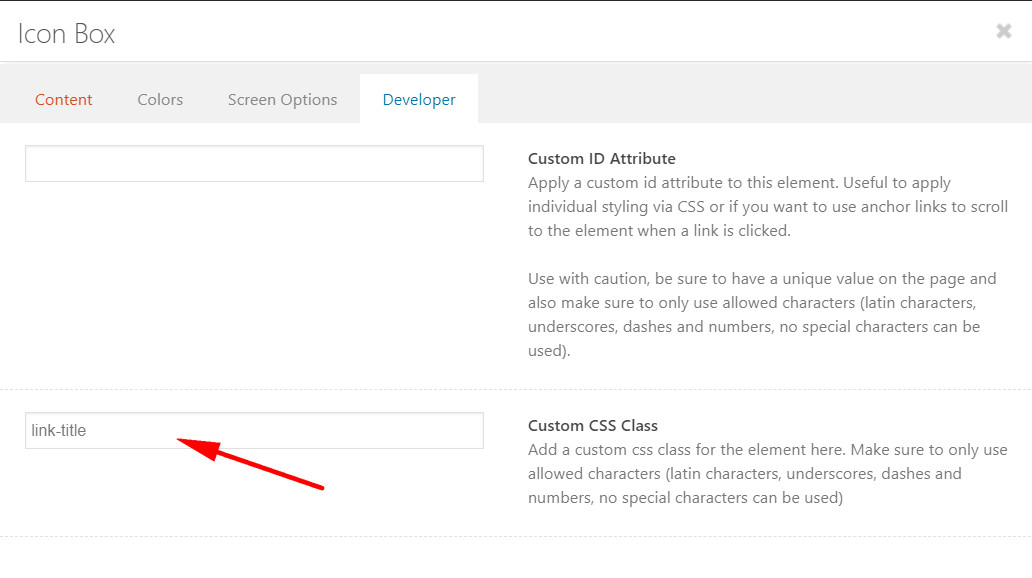Go to the Screen Options tab
This screenshot has width=1032, height=578.
click(282, 99)
